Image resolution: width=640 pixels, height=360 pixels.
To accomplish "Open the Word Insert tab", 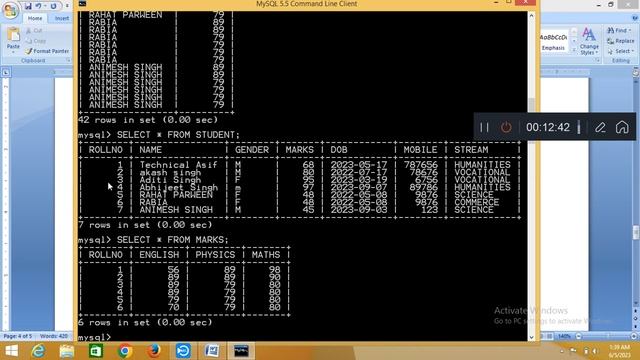I will pyautogui.click(x=62, y=18).
